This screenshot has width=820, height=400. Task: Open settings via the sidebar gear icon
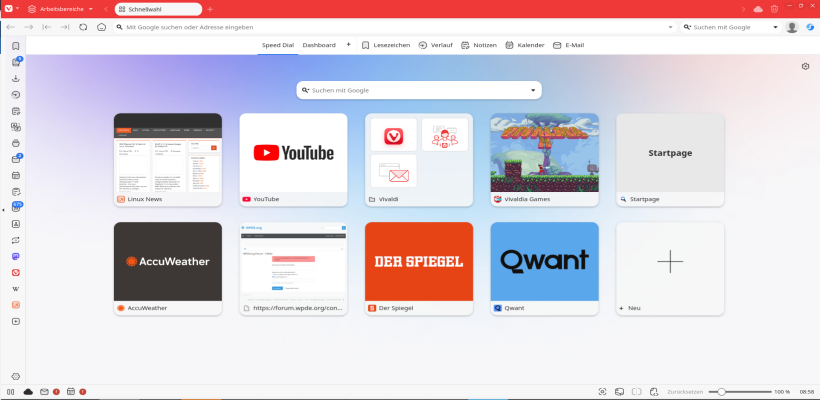pos(15,376)
